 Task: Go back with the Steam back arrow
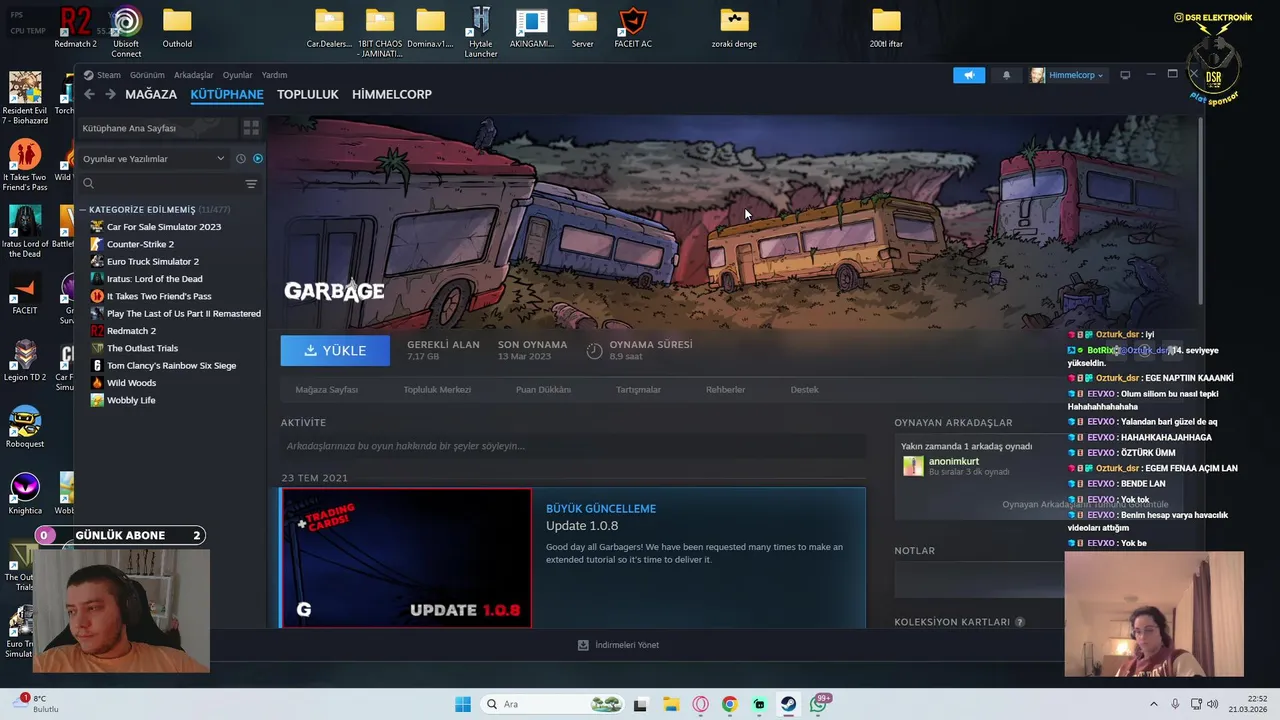pyautogui.click(x=89, y=94)
